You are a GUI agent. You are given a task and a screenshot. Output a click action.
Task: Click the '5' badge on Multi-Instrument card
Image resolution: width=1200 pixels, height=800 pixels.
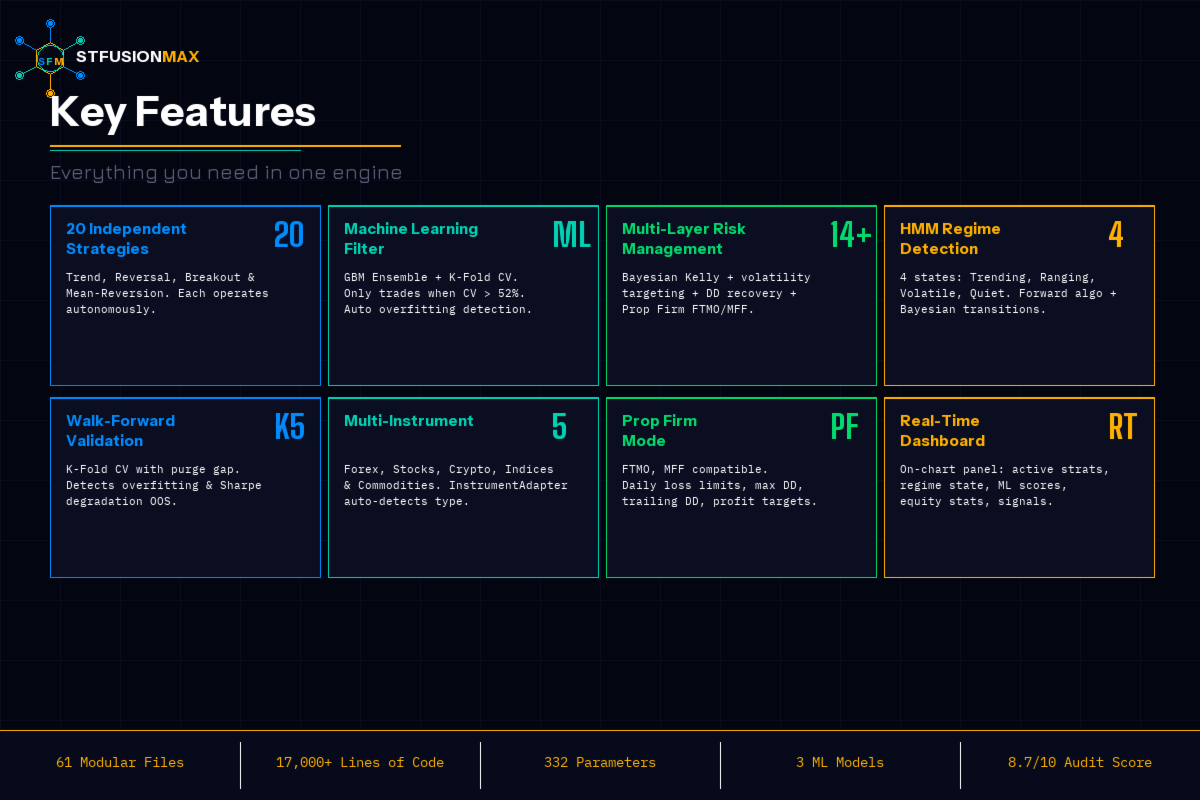tap(559, 426)
